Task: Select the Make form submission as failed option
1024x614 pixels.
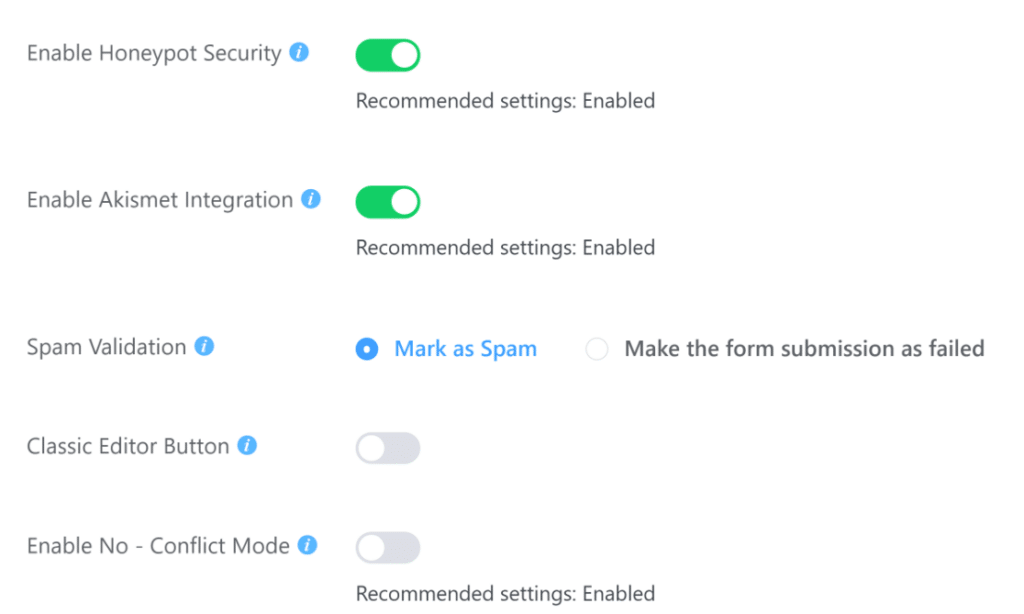Action: coord(597,349)
